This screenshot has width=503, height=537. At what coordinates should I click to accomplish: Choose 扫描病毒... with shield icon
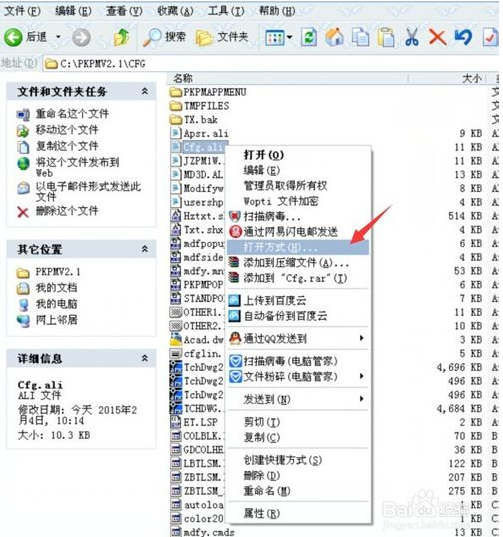click(298, 216)
